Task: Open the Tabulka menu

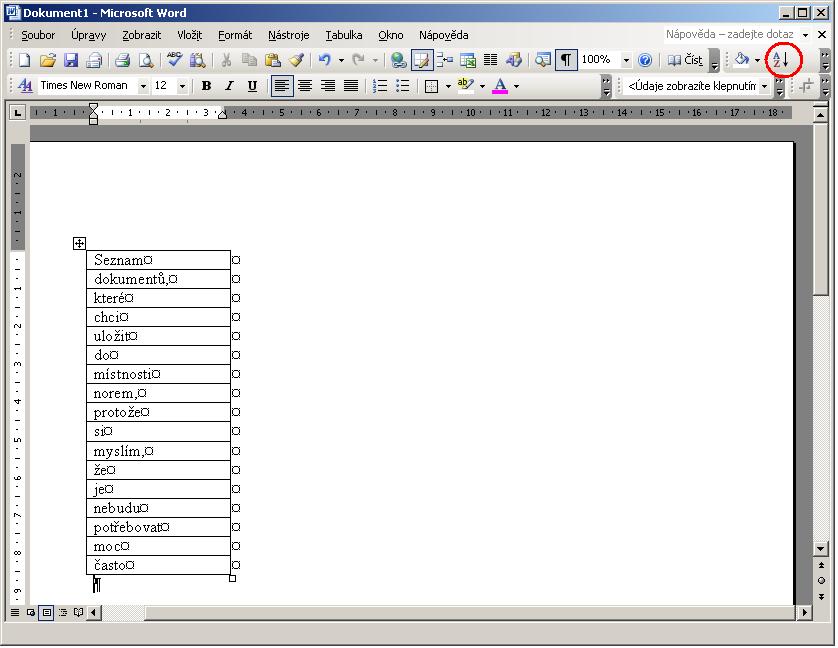Action: 343,35
